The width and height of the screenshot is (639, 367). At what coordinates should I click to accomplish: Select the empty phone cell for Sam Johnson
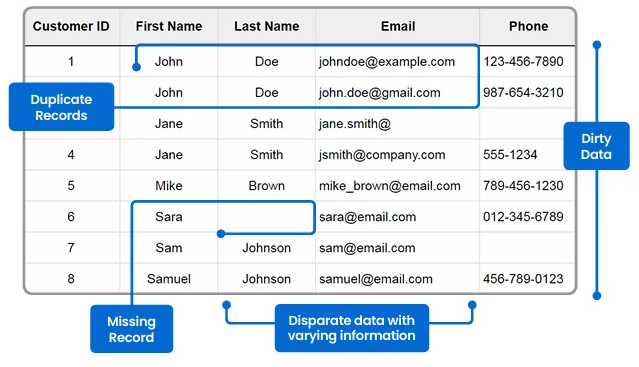coord(527,248)
